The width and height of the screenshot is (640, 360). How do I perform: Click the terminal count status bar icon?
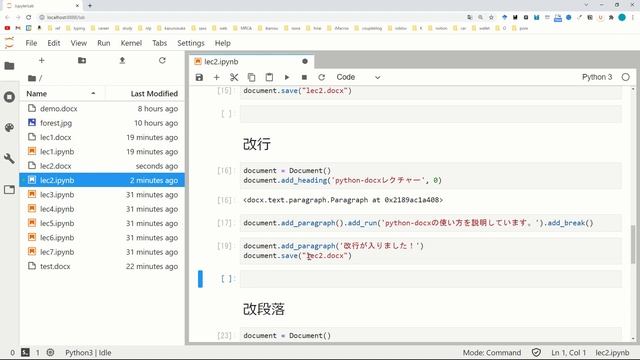(x=25, y=352)
